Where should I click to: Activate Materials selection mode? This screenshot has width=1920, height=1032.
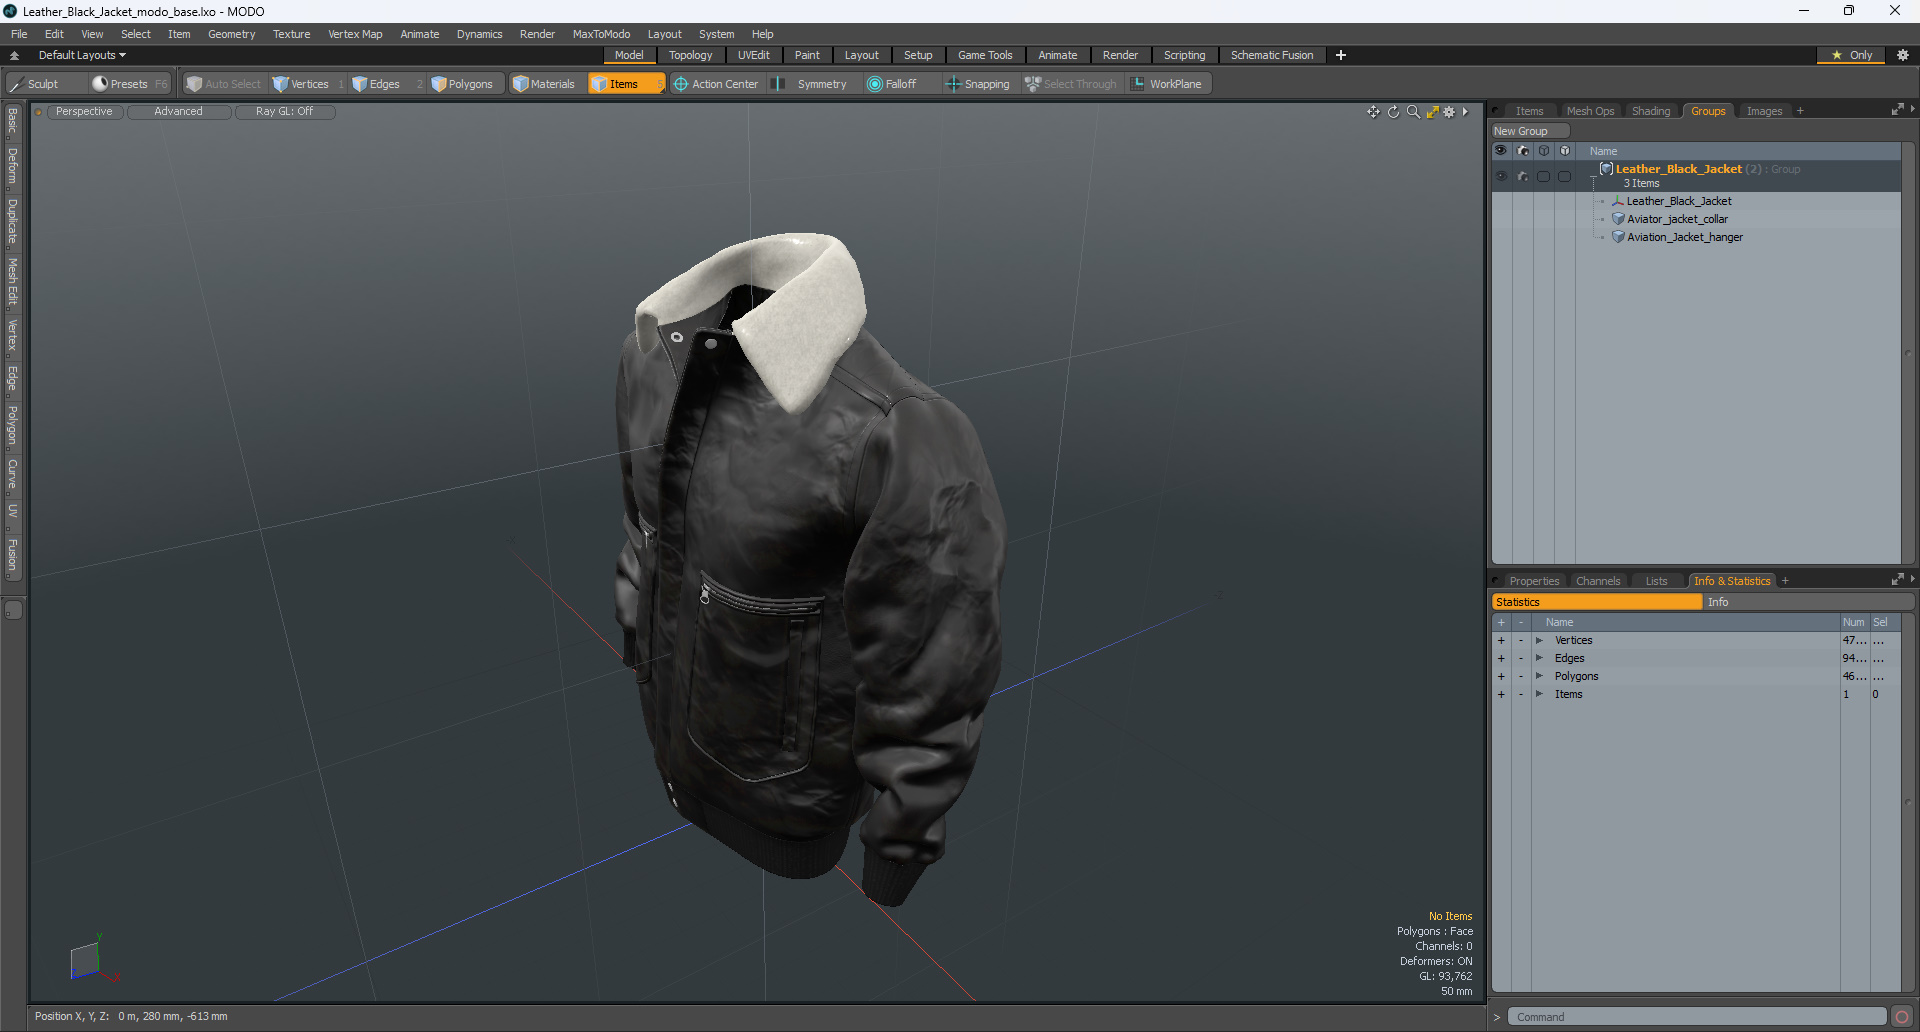click(544, 84)
